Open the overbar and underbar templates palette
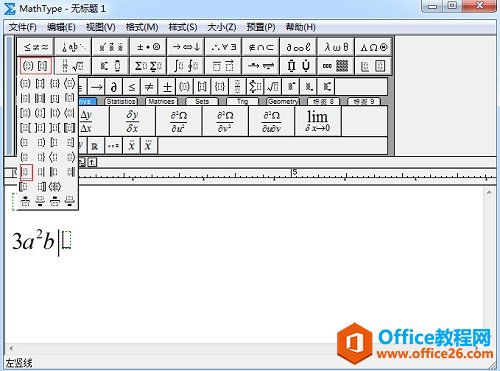This screenshot has height=371, width=500. pos(223,66)
